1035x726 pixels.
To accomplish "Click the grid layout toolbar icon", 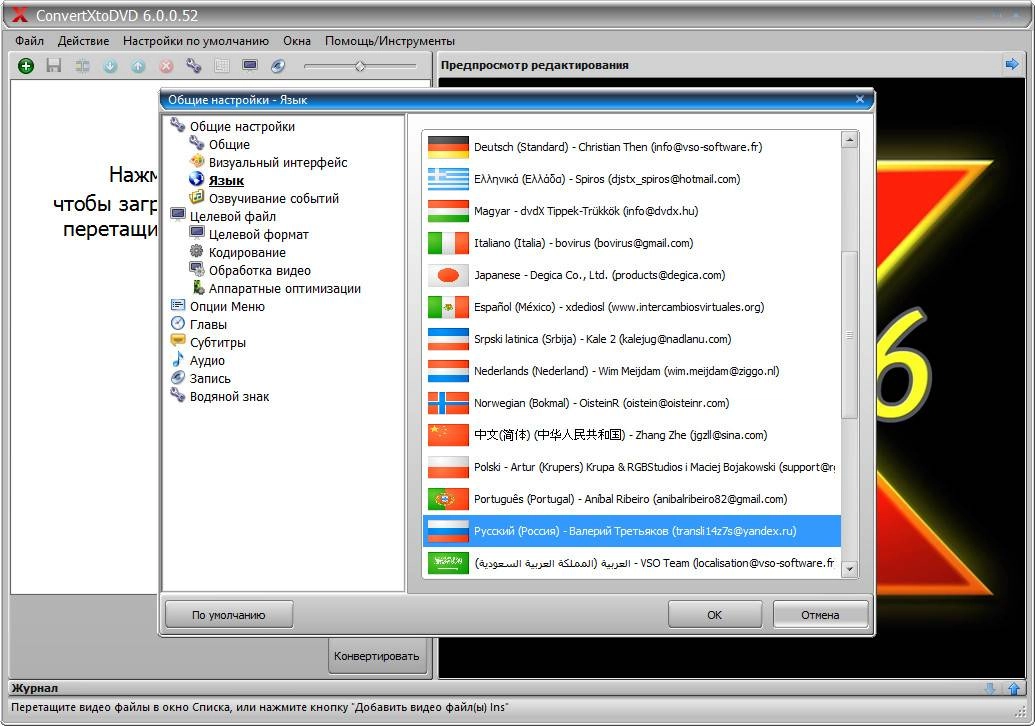I will [222, 65].
